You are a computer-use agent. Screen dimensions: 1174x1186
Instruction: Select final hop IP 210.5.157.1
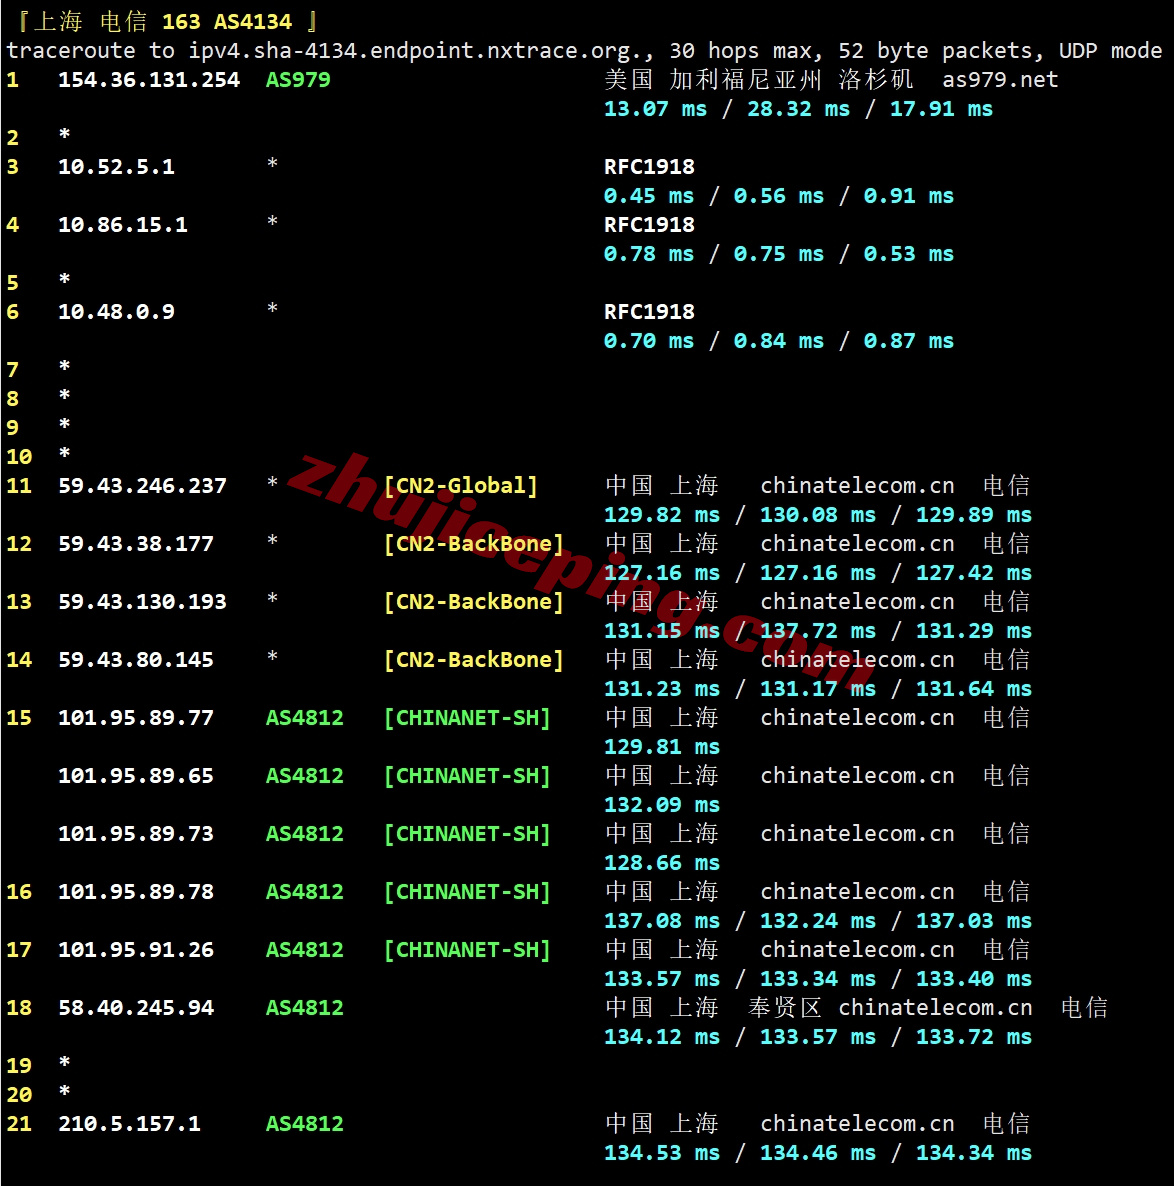pyautogui.click(x=129, y=1124)
